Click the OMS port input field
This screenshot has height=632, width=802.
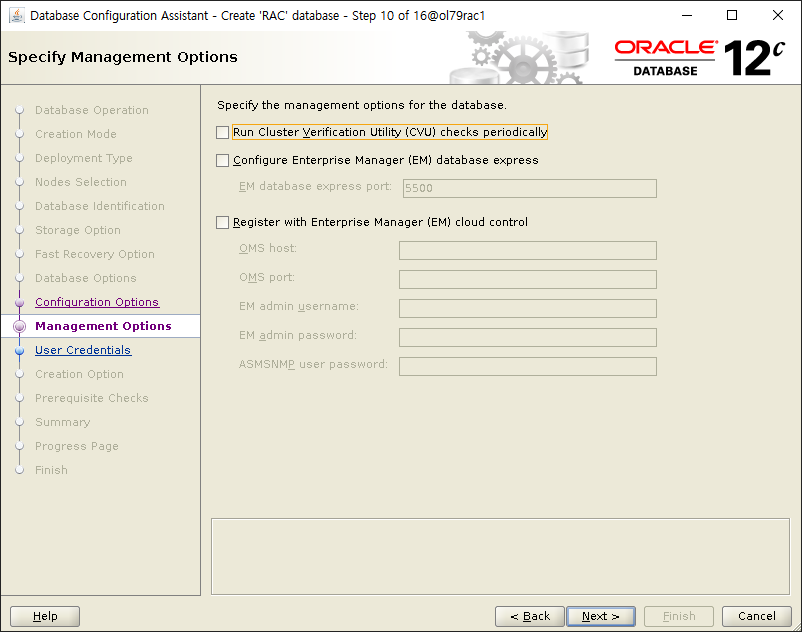click(528, 280)
